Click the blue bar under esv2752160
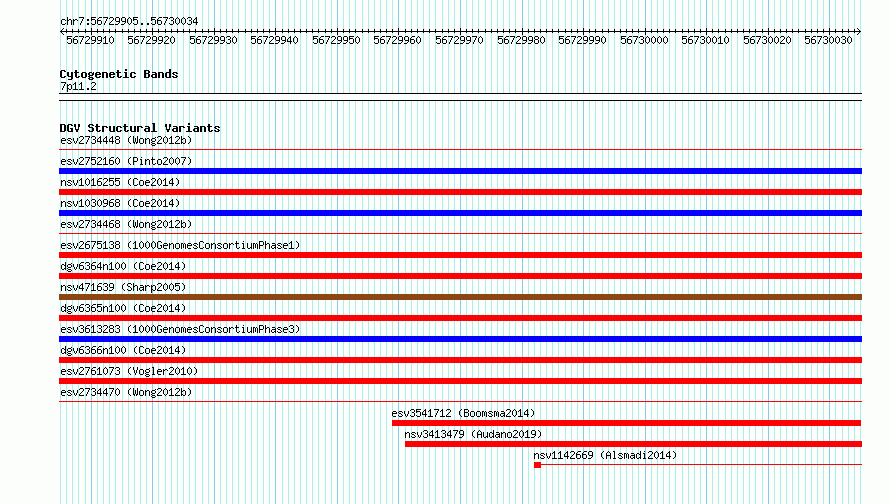 (x=460, y=171)
